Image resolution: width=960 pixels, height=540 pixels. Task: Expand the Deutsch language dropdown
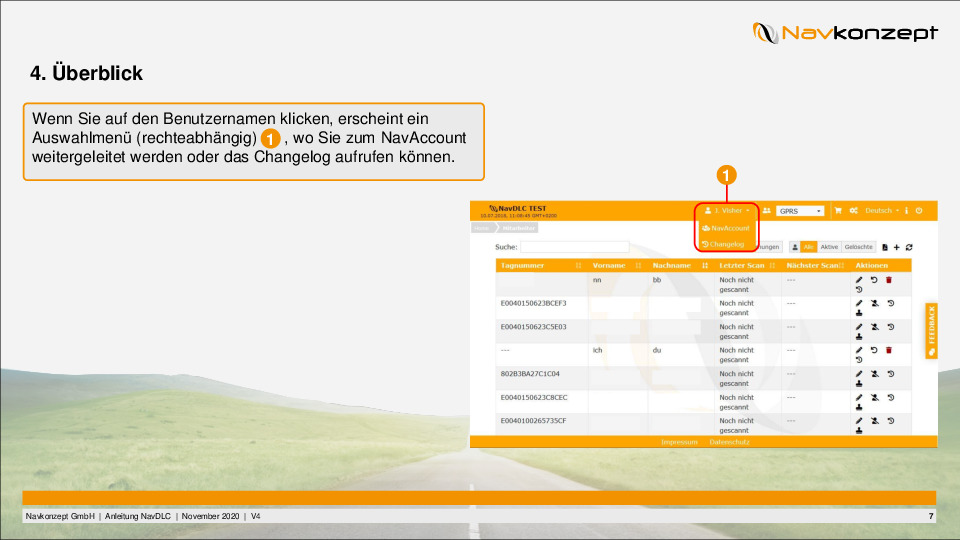882,211
